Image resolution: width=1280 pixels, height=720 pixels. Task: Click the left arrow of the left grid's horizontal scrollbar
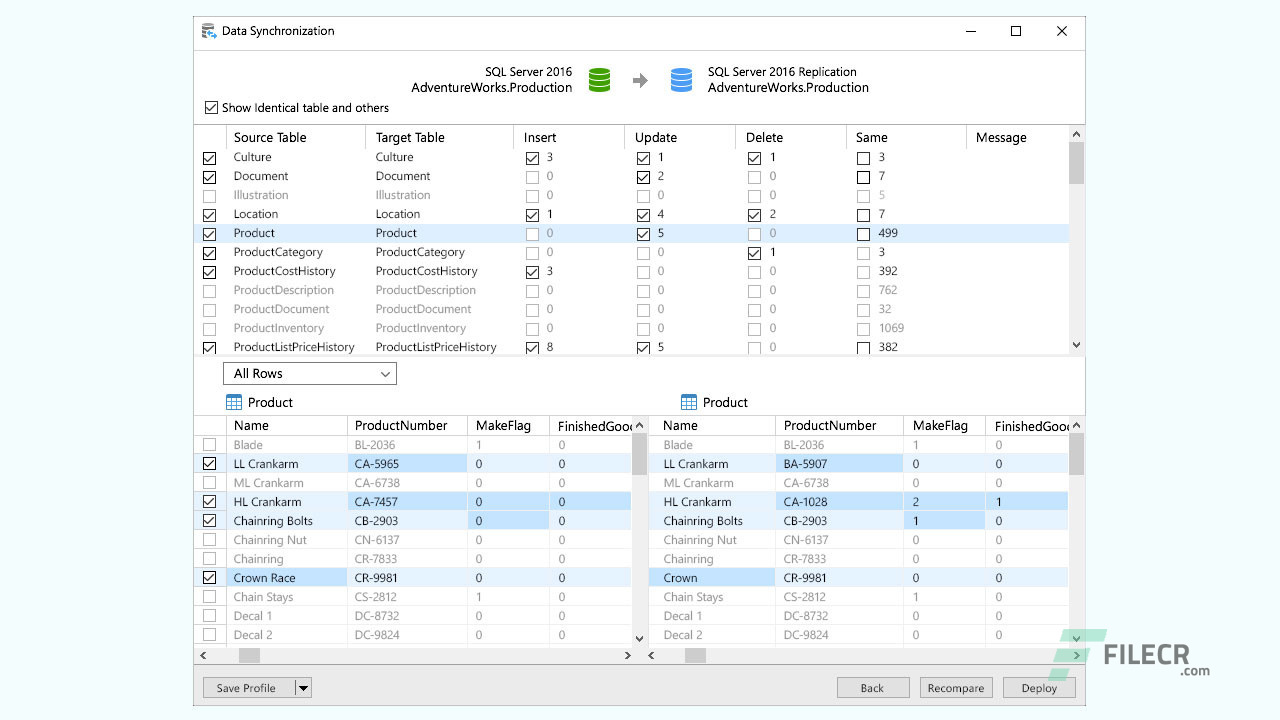(x=203, y=655)
